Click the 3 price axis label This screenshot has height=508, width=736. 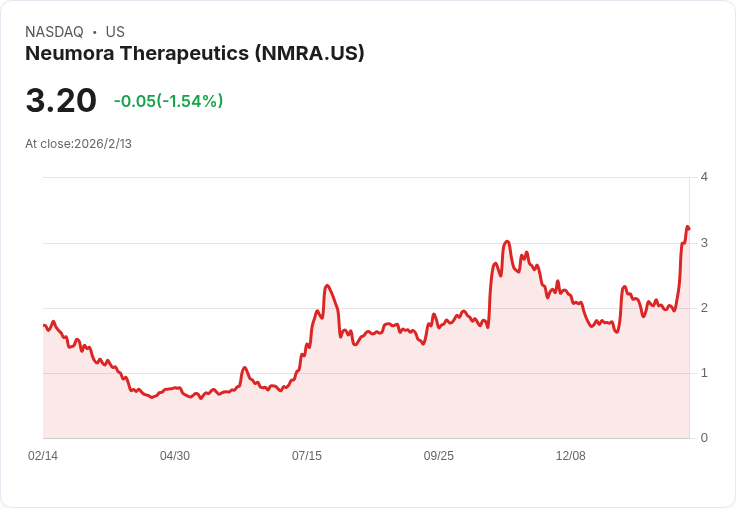704,243
